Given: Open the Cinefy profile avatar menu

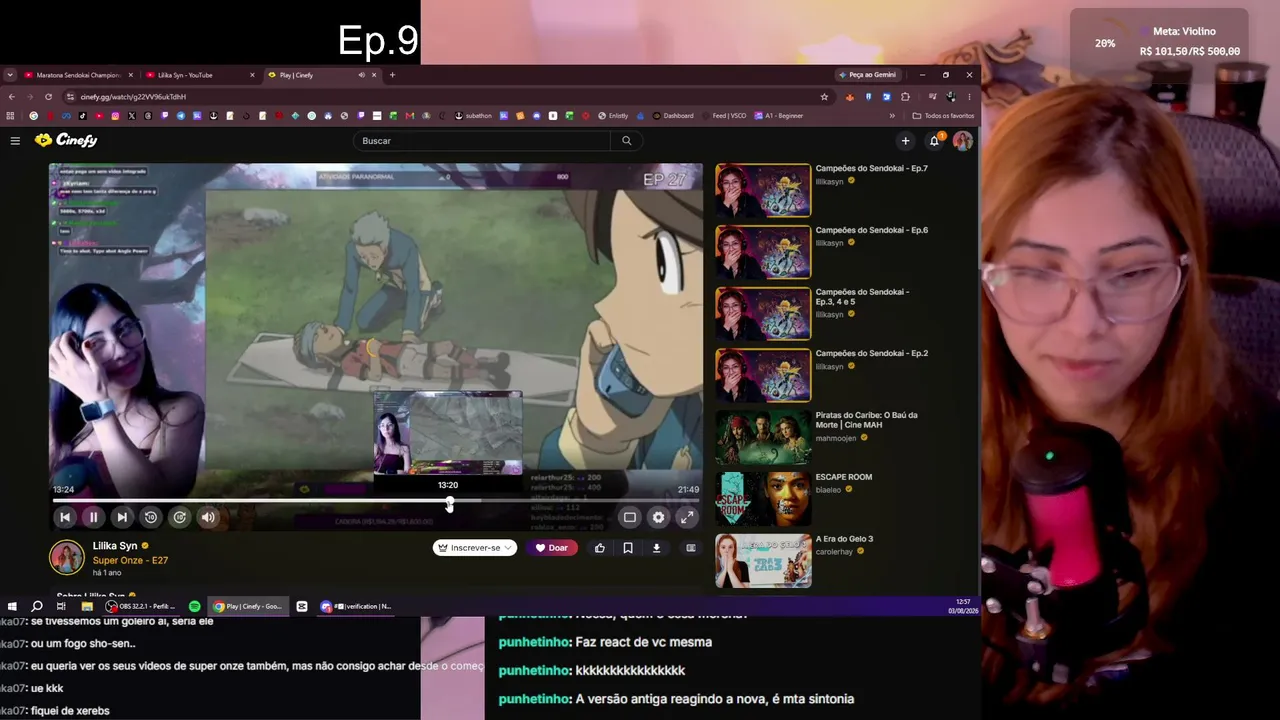Looking at the screenshot, I should tap(963, 141).
